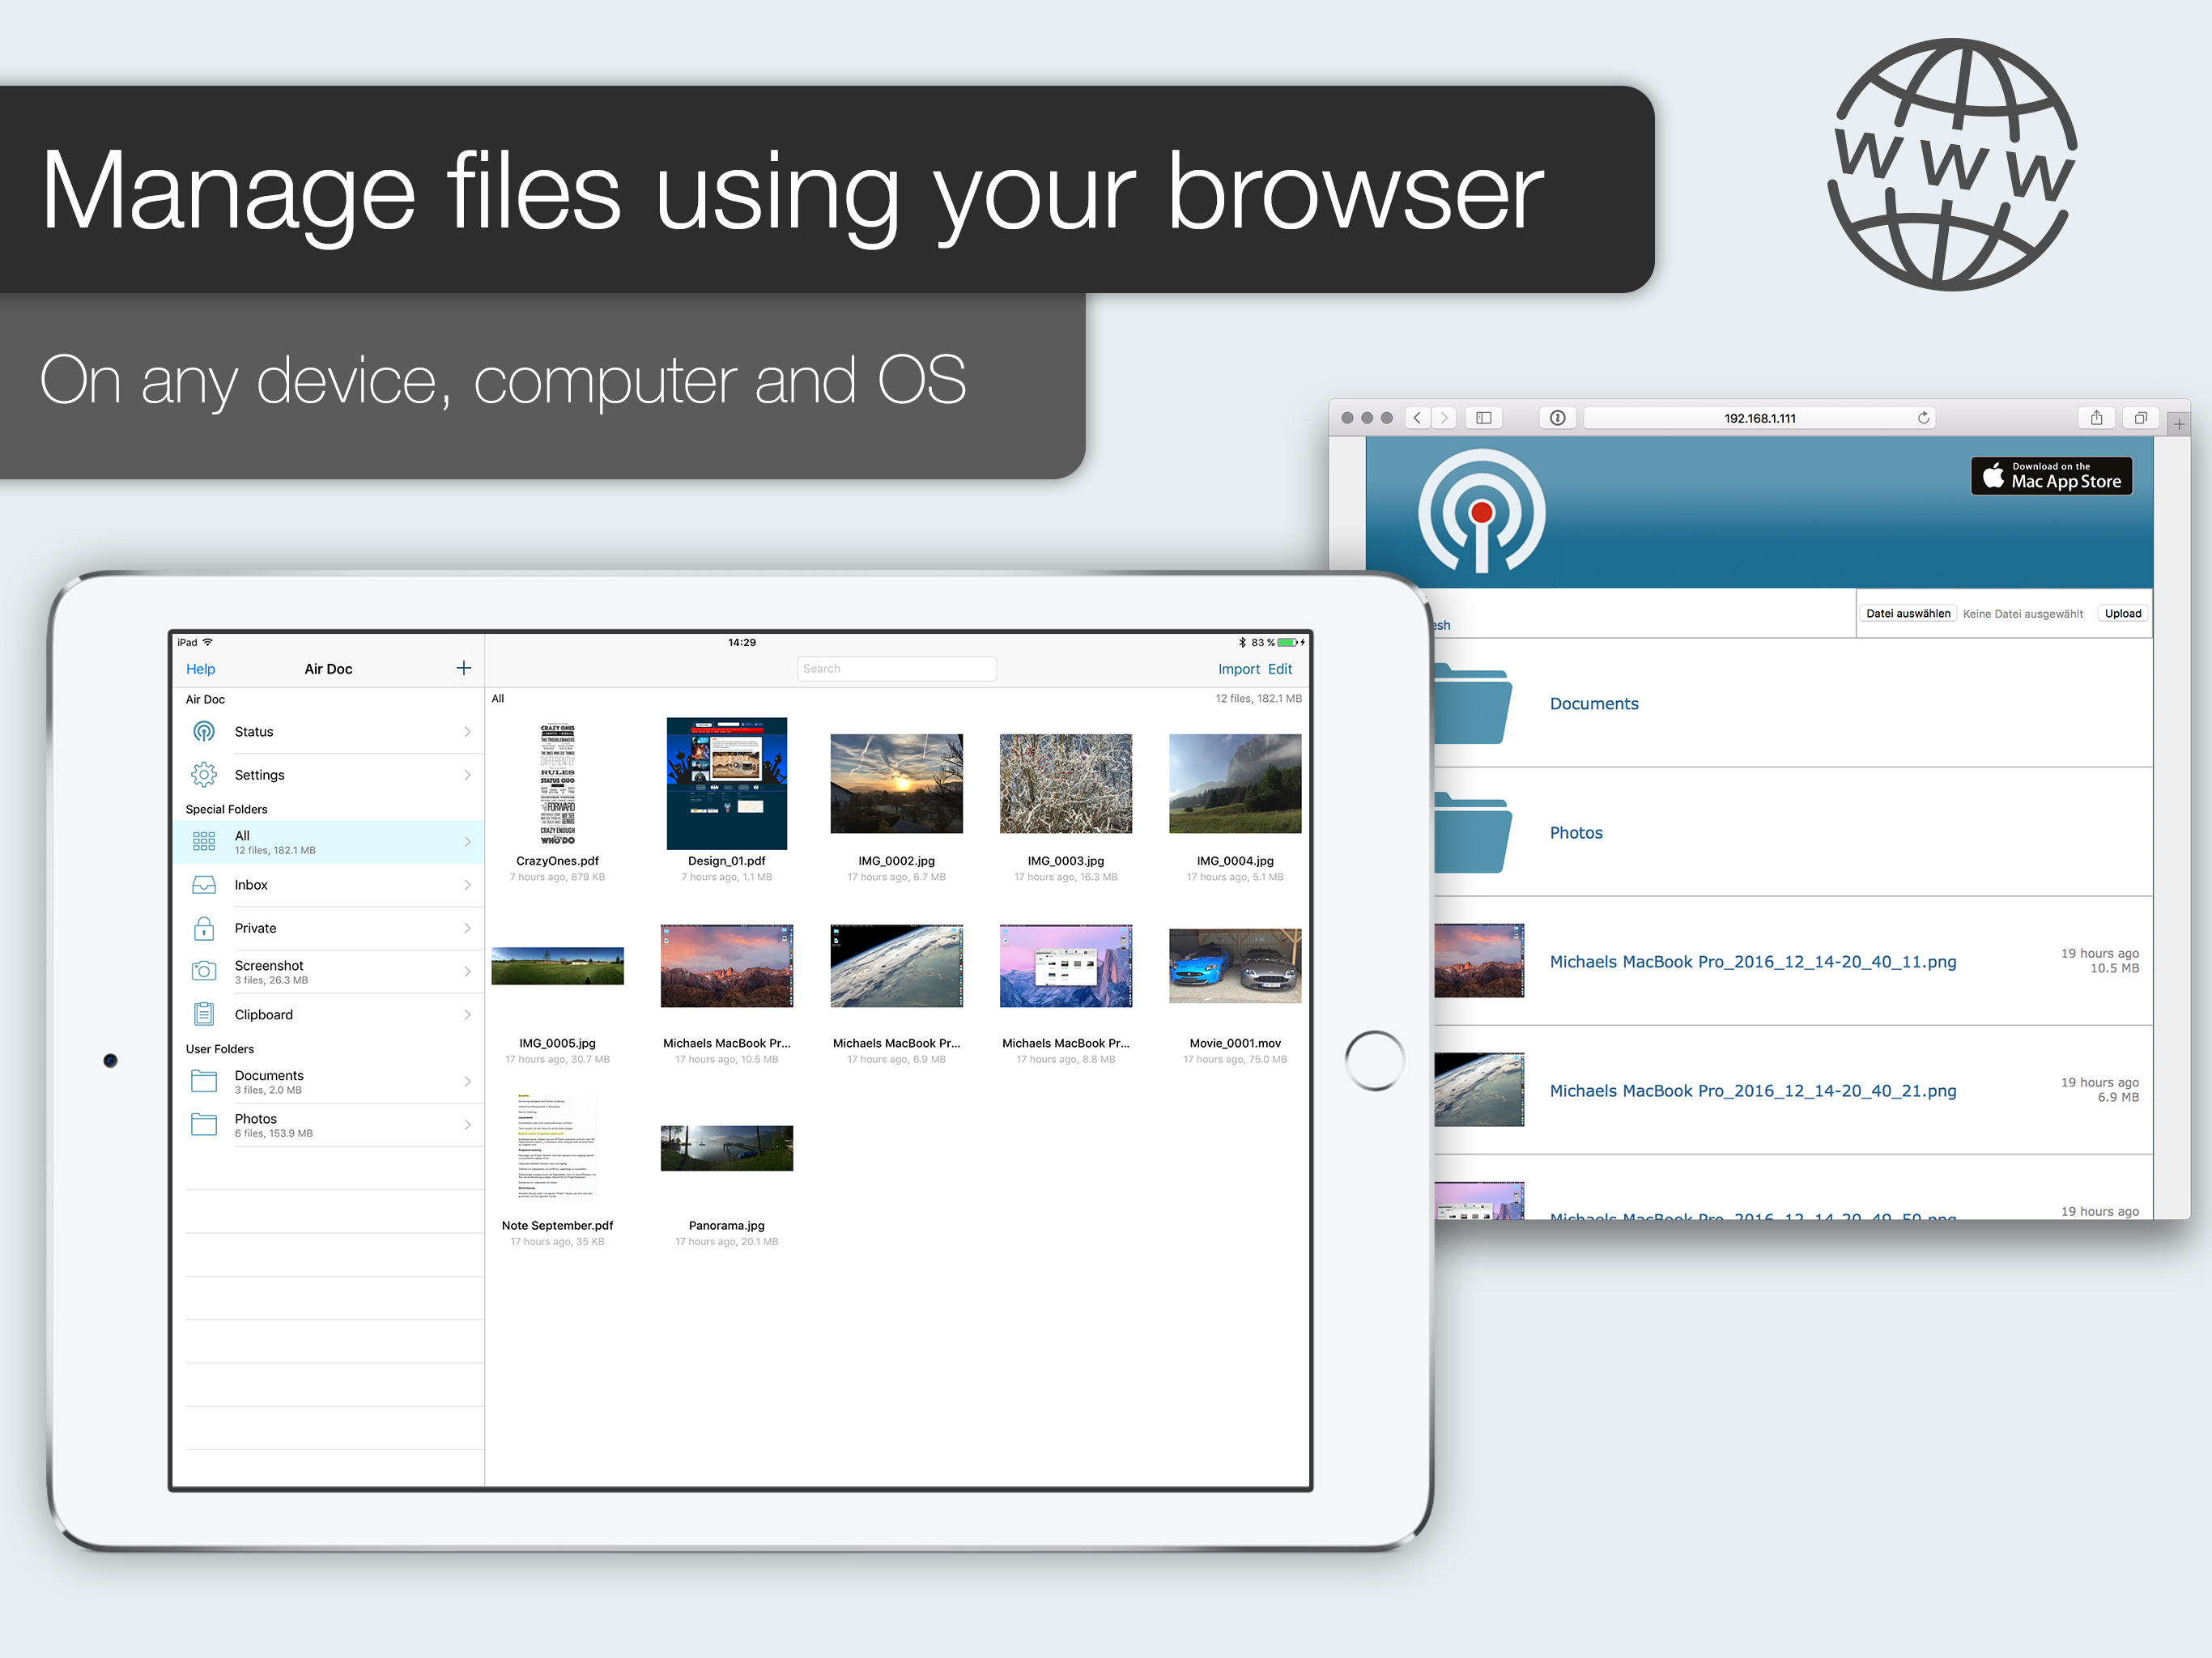Image resolution: width=2212 pixels, height=1658 pixels.
Task: Select the Inbox tray icon
Action: 204,885
